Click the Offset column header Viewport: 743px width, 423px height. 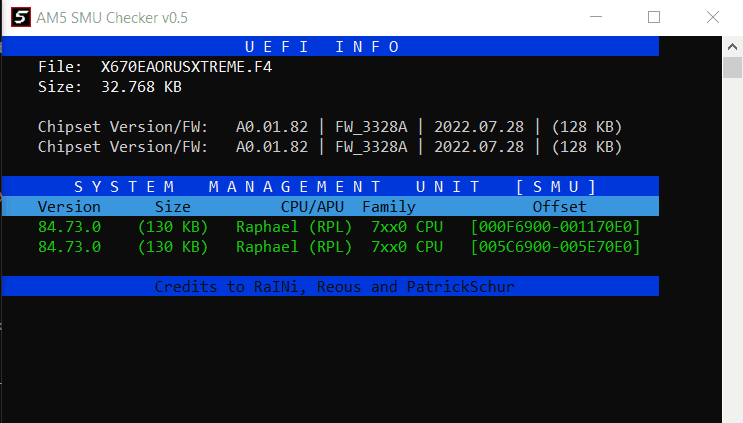[560, 207]
